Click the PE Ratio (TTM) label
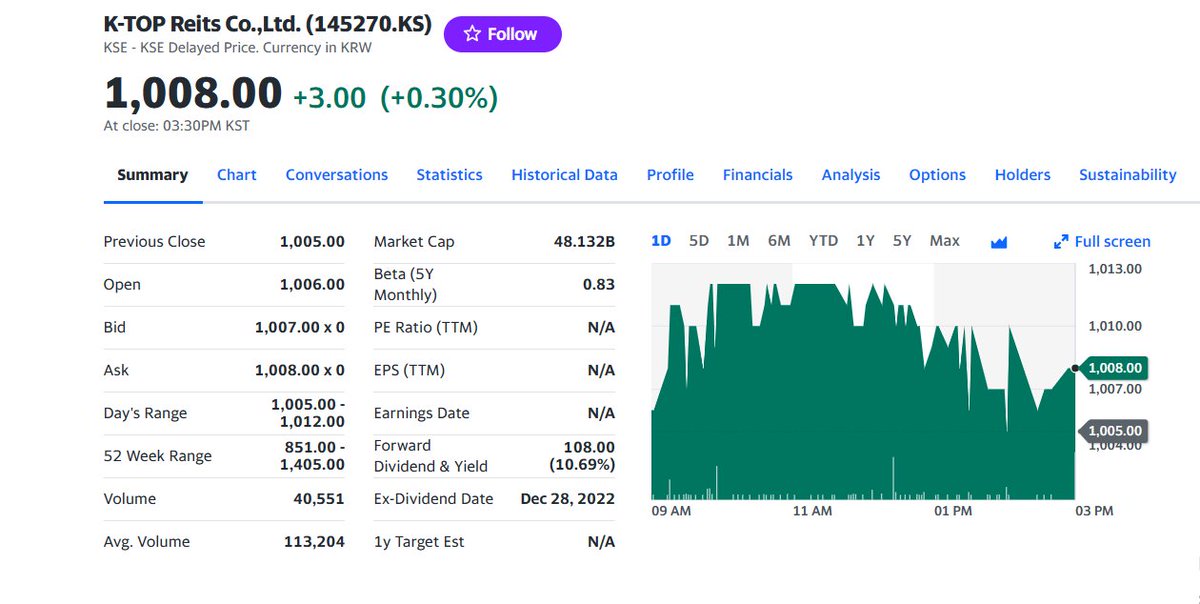 pyautogui.click(x=425, y=328)
